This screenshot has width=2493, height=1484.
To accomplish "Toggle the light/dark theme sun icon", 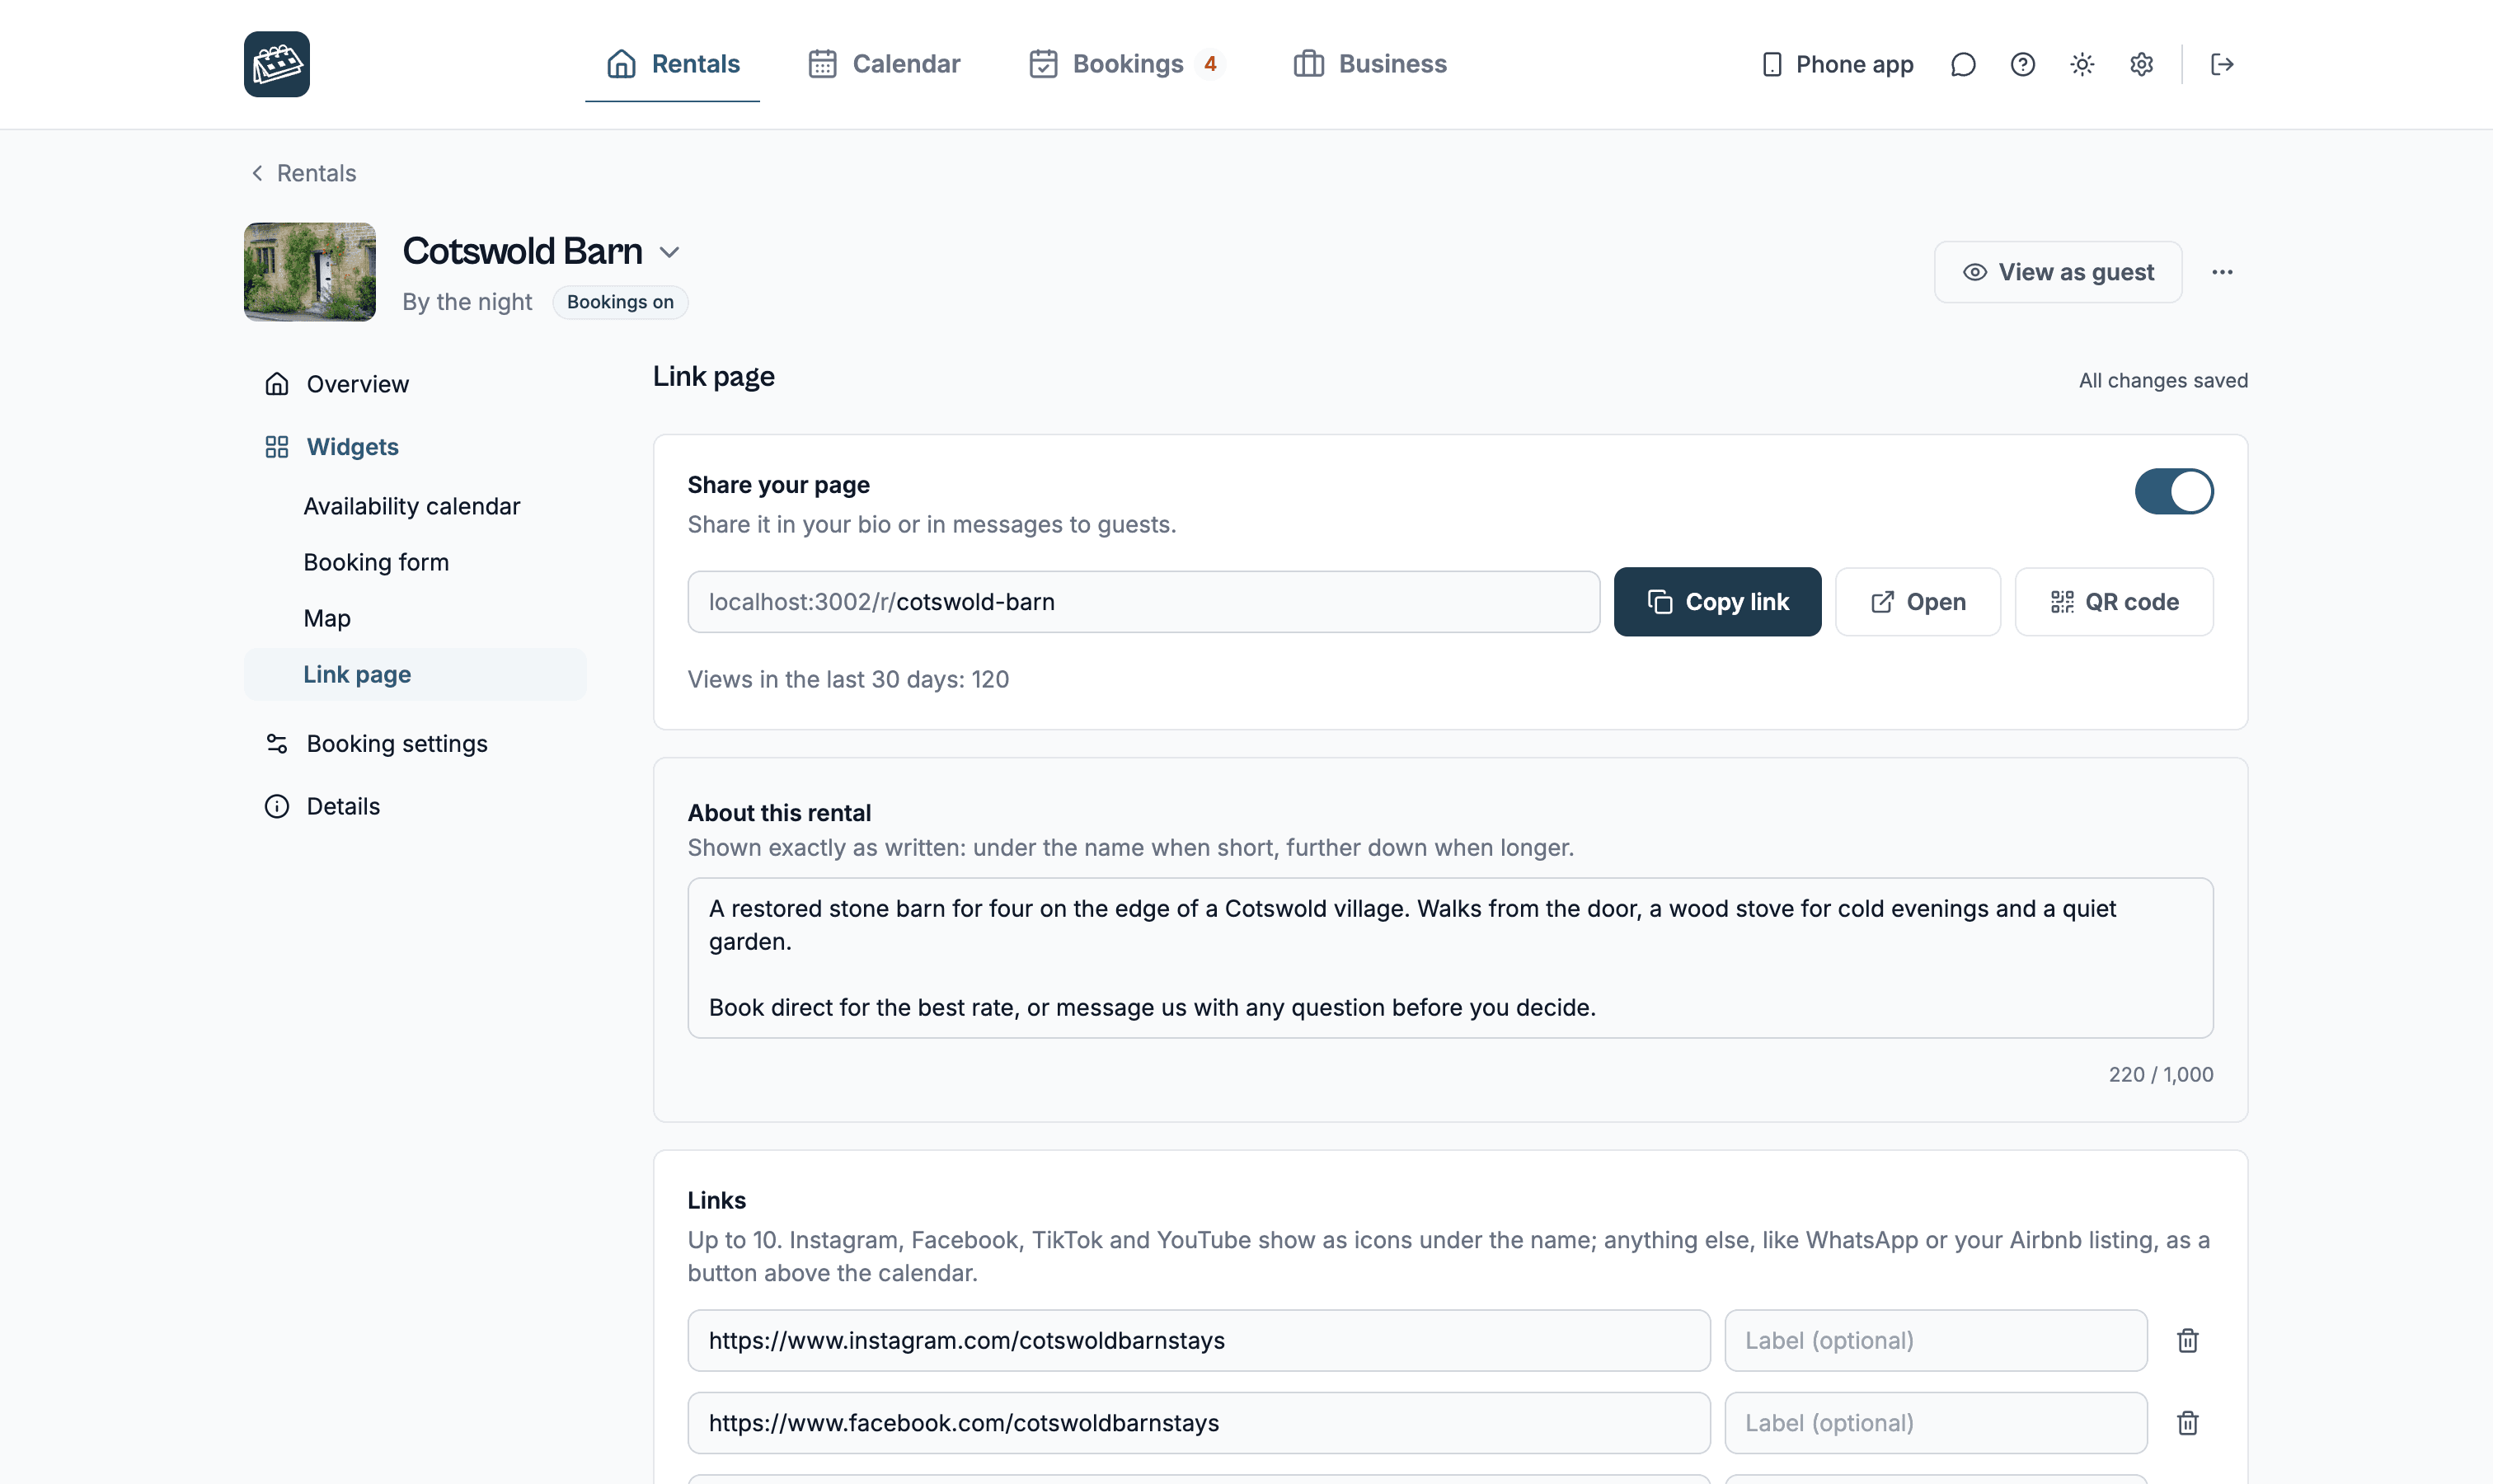I will tap(2082, 64).
